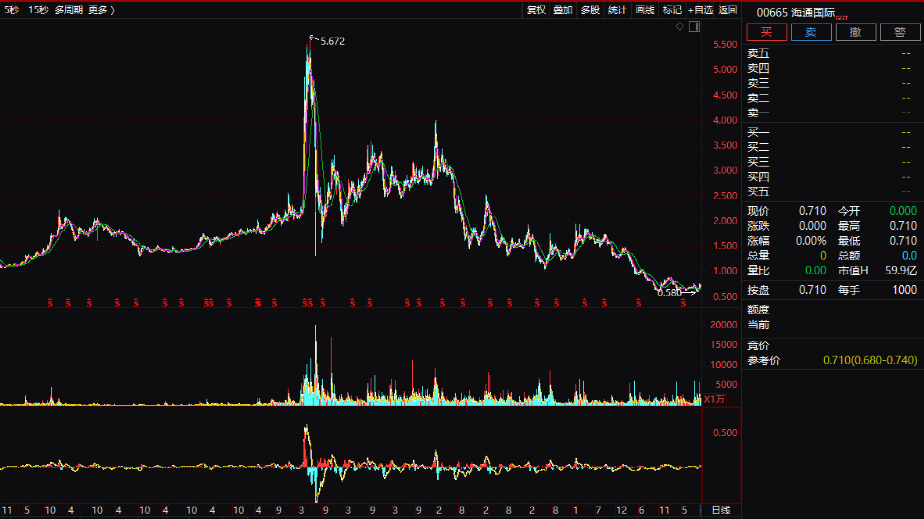Screen dimensions: 924x519
Task: Switch to the 5秒 period tab
Action: click(12, 10)
